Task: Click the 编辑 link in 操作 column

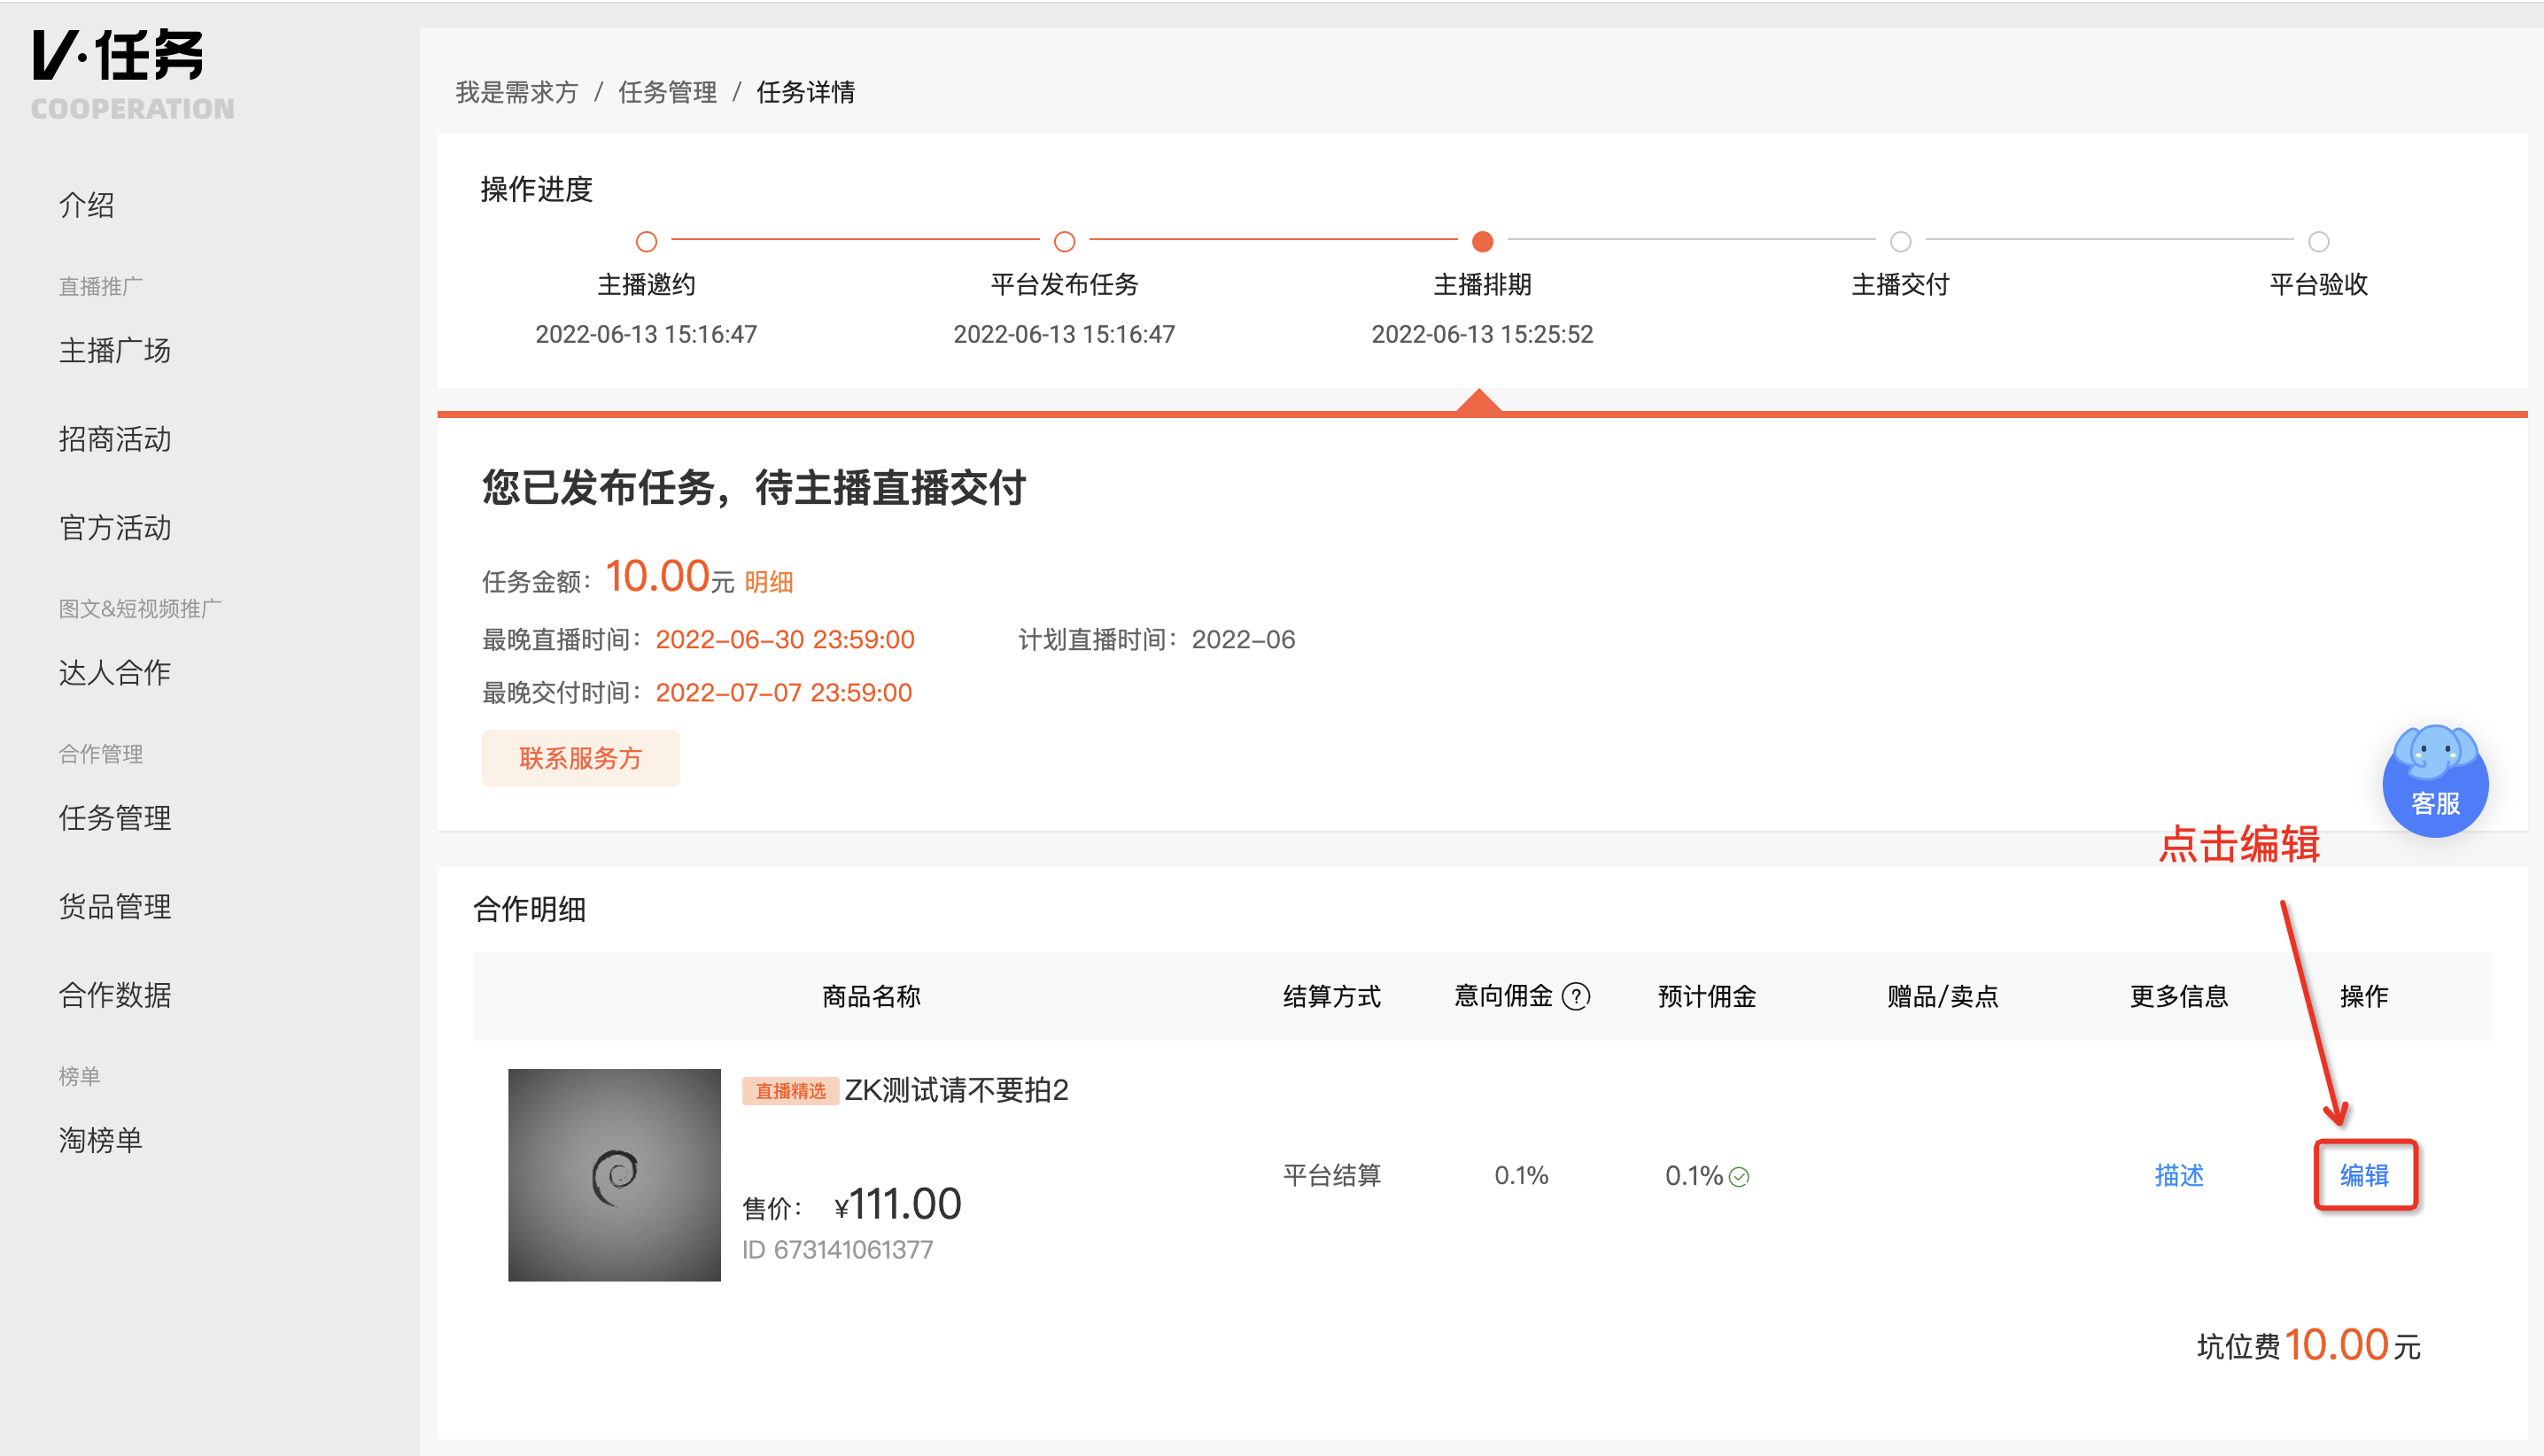Action: click(x=2364, y=1175)
